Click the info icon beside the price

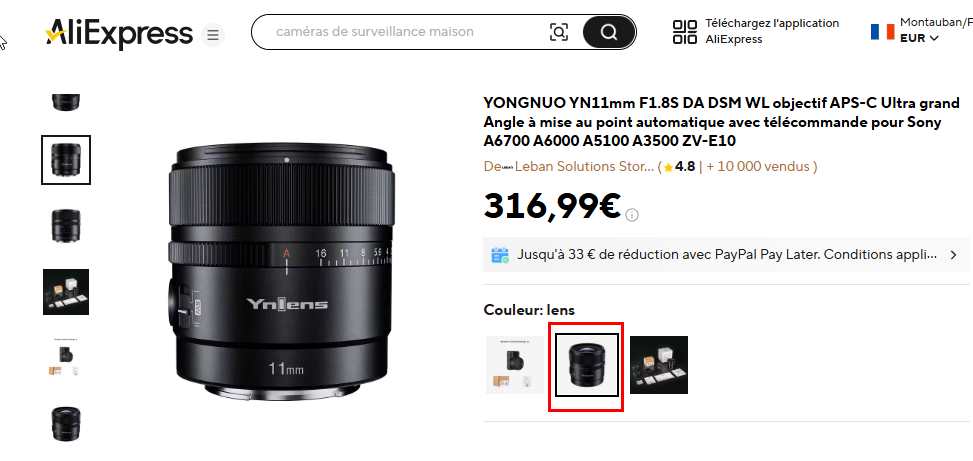click(x=632, y=215)
